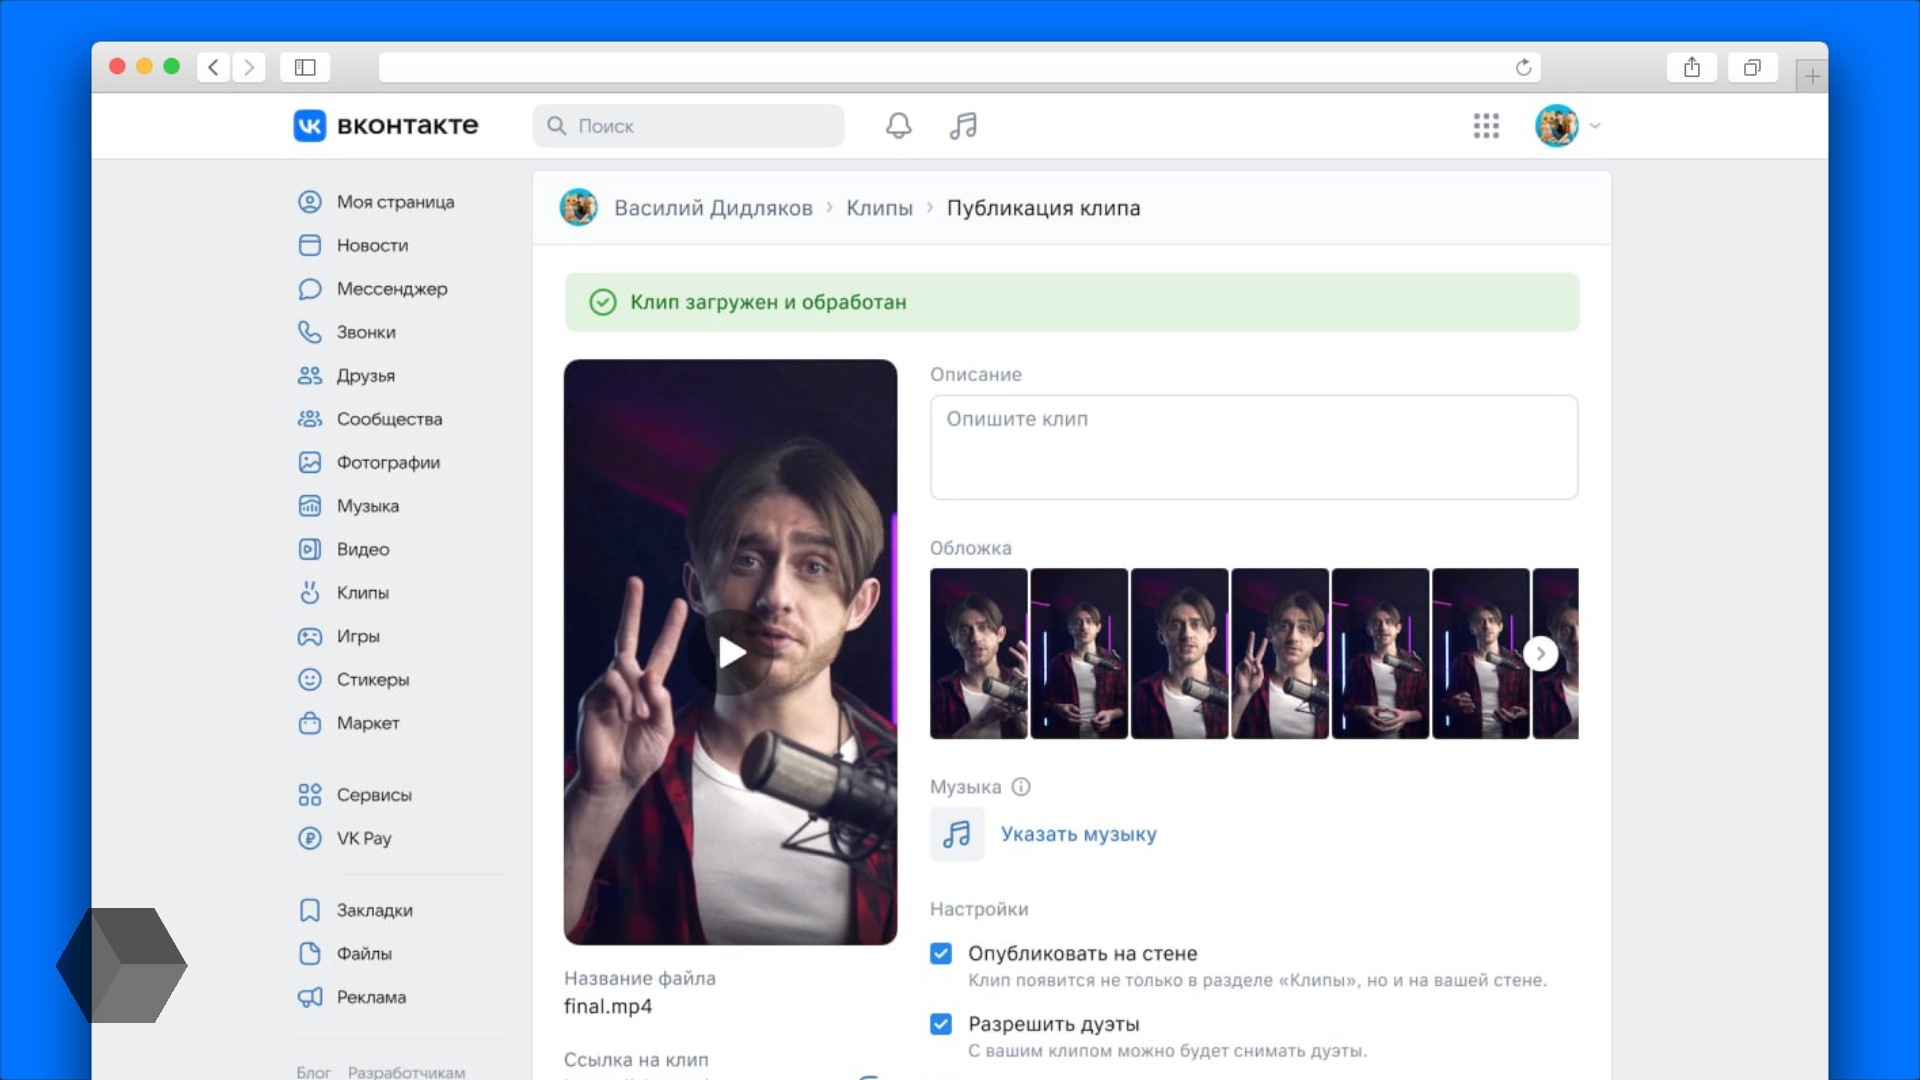Open the music player icon in the header

963,126
